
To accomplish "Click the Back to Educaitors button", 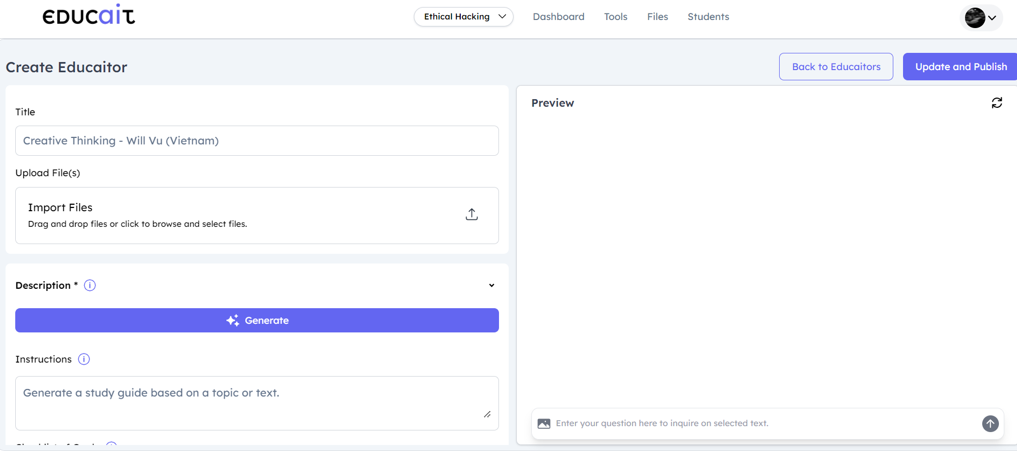I will click(x=835, y=67).
